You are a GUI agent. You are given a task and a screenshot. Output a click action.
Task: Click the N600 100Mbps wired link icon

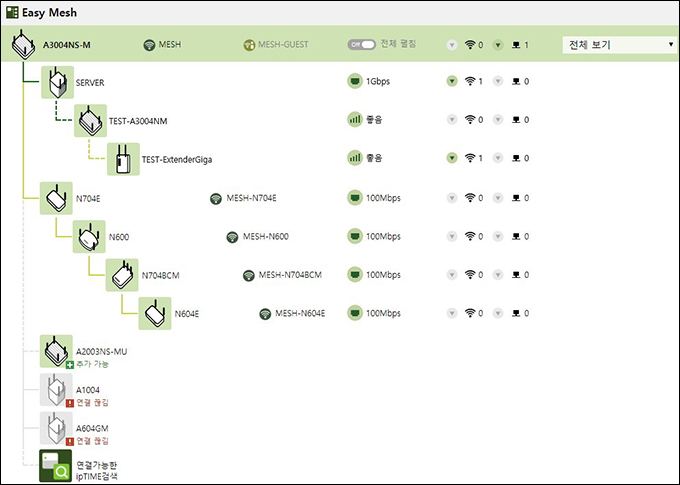(355, 236)
